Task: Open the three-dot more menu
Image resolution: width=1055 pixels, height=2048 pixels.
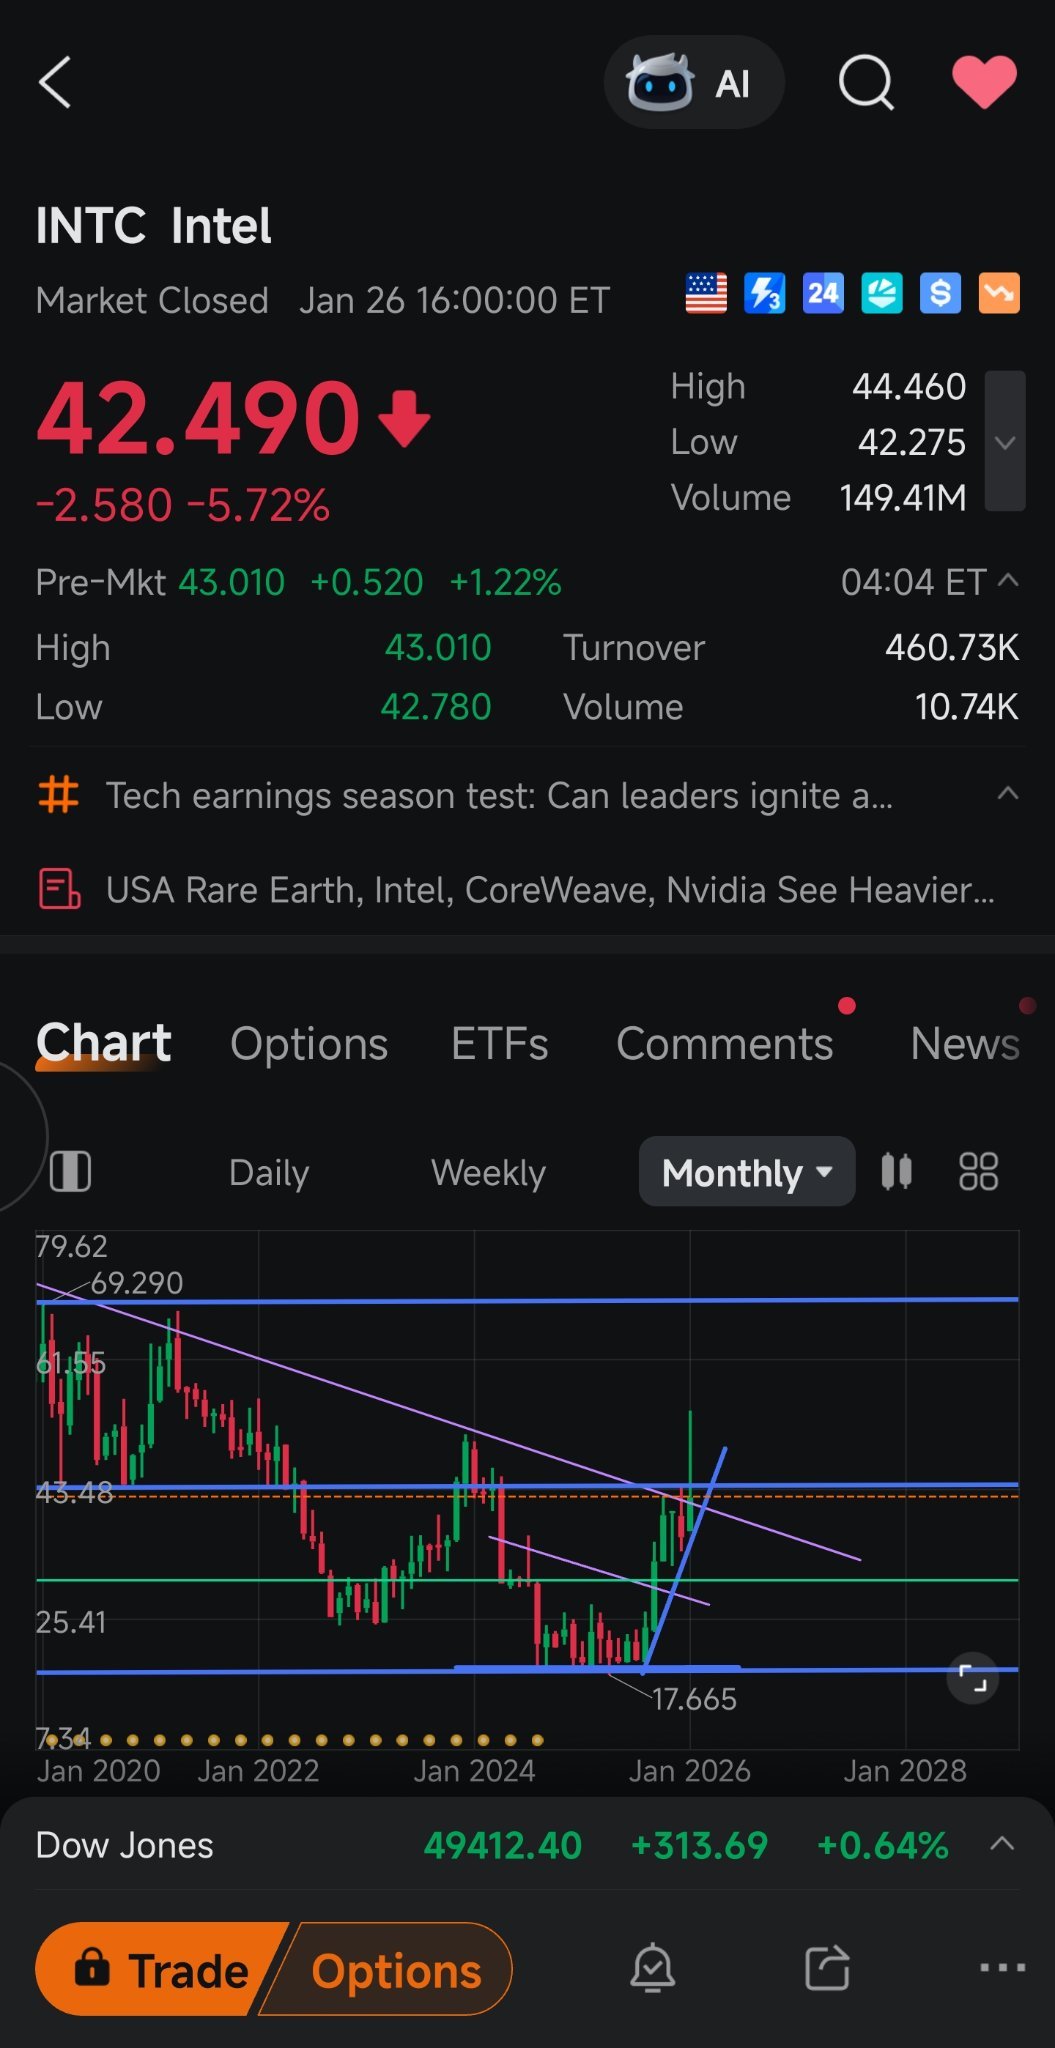Action: [1002, 1967]
